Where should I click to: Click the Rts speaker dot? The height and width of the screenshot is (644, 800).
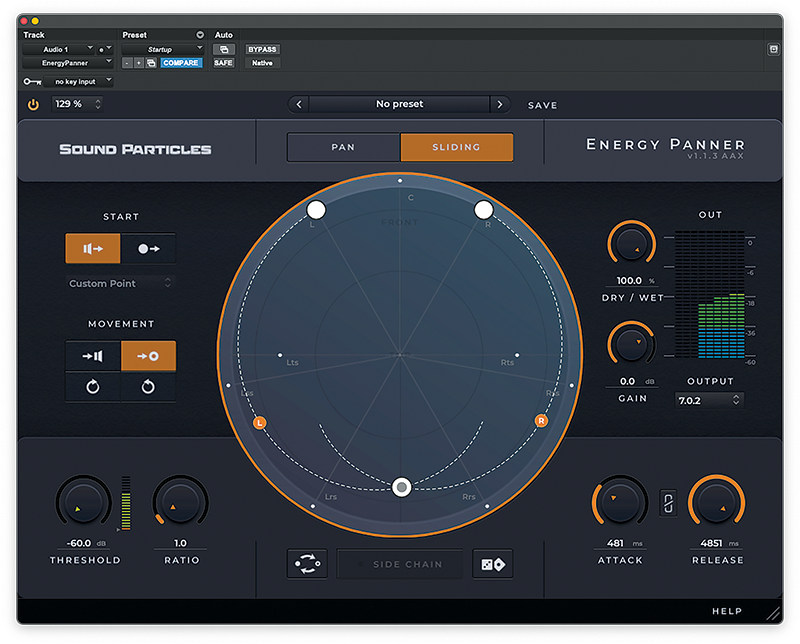point(517,355)
